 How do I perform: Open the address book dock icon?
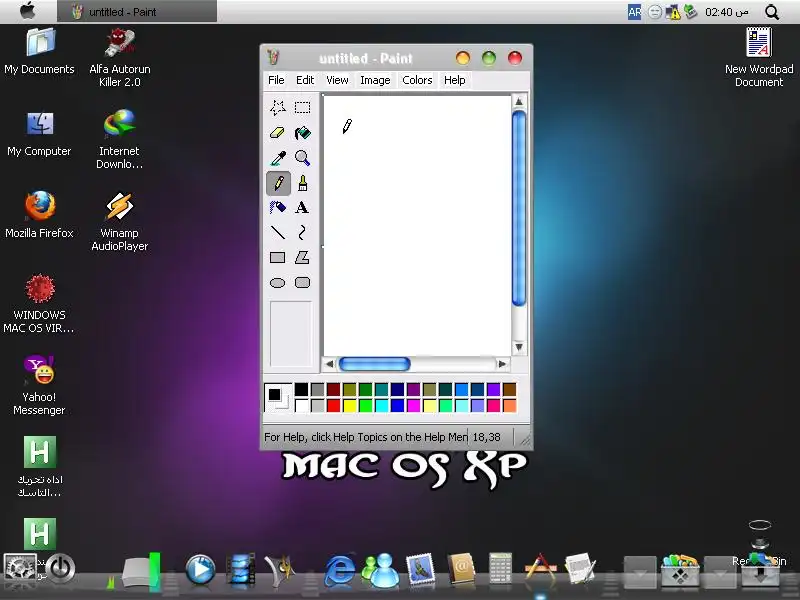click(x=461, y=568)
